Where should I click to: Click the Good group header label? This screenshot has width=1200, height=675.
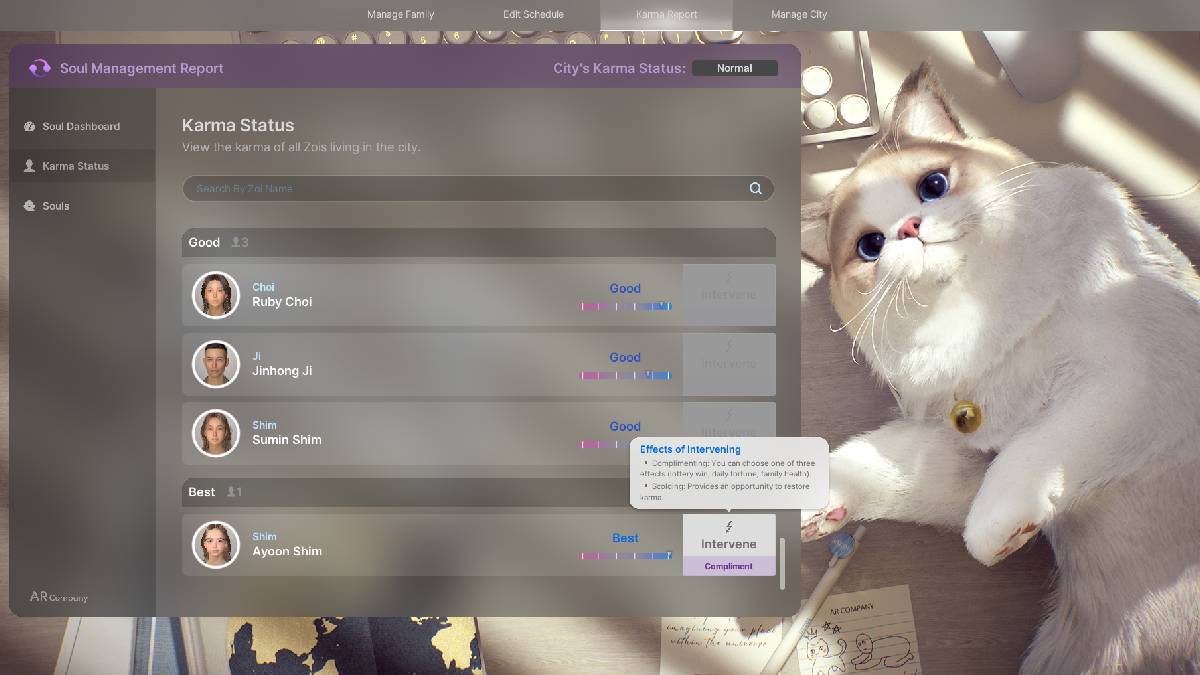204,242
